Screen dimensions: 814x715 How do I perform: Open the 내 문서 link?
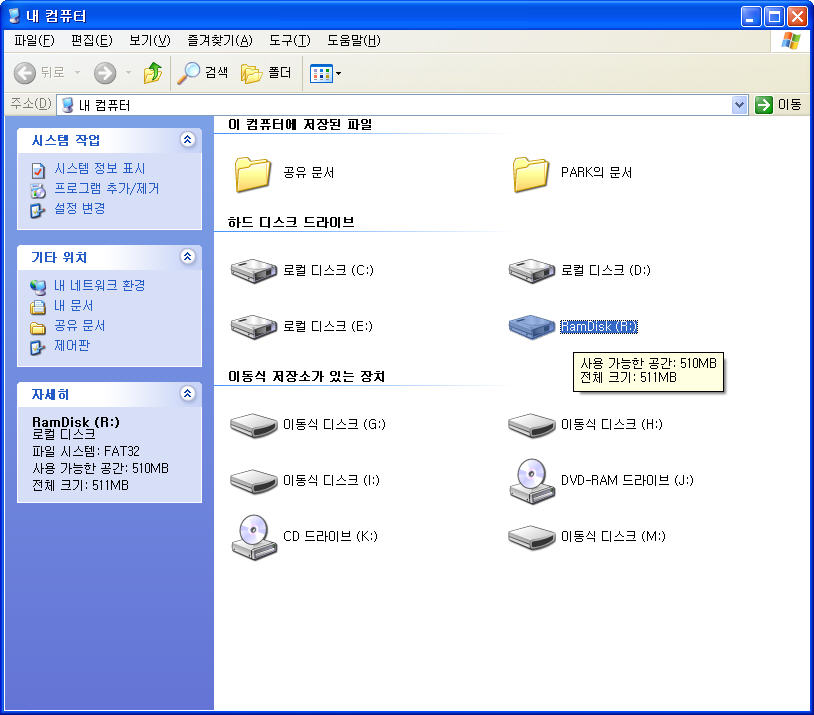point(74,306)
